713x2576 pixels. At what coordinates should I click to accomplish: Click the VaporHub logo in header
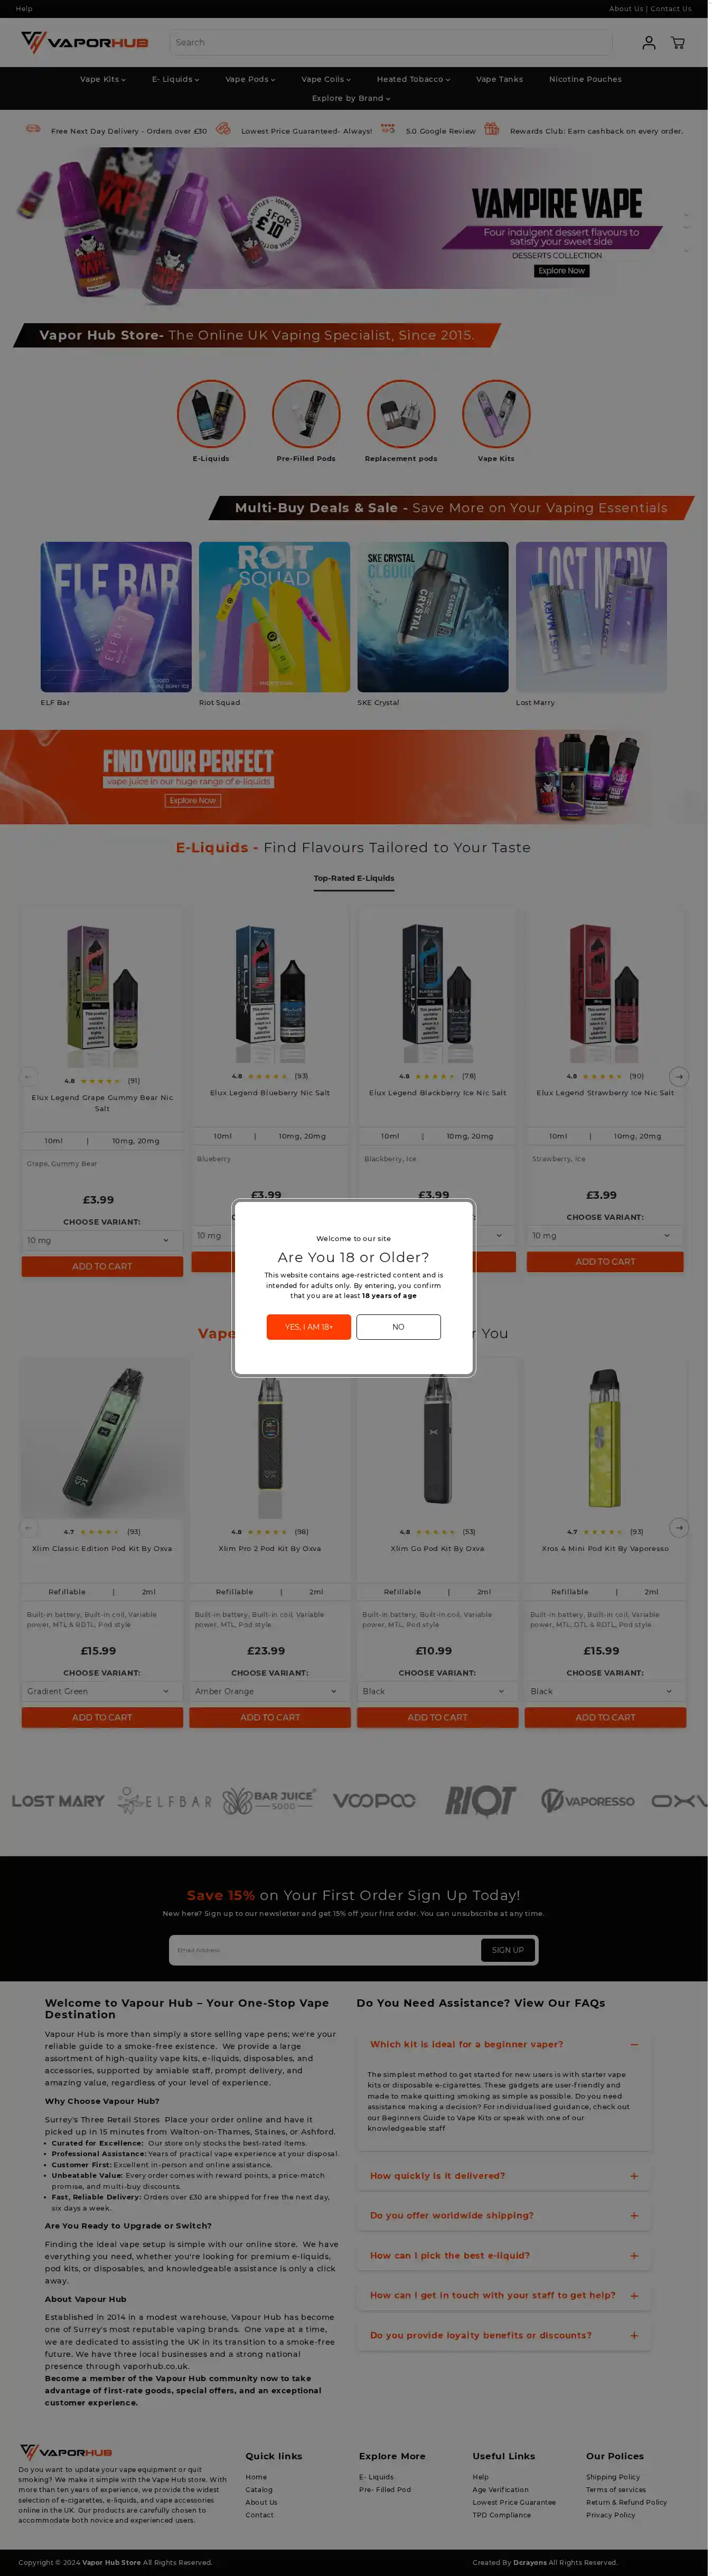85,42
